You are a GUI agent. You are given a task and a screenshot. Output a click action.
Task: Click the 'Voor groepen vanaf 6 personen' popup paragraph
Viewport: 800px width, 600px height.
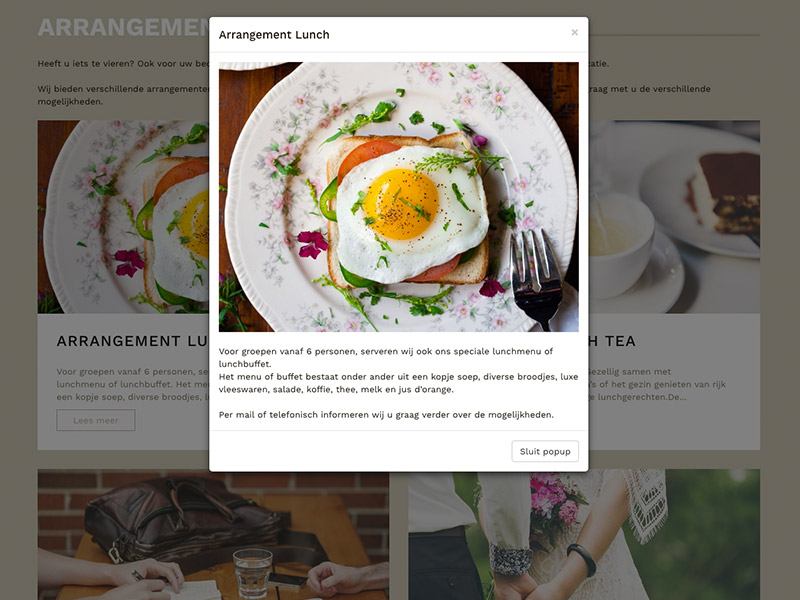[398, 370]
